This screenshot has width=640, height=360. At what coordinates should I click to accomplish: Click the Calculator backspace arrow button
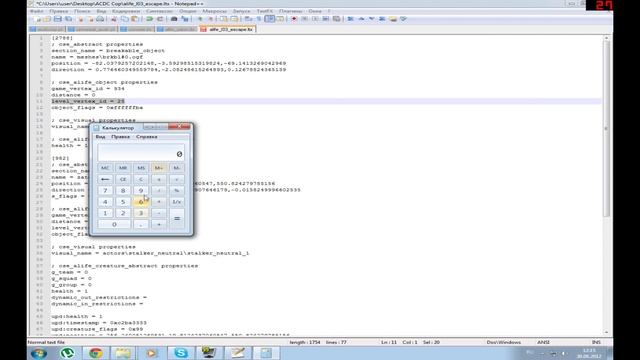coord(105,179)
